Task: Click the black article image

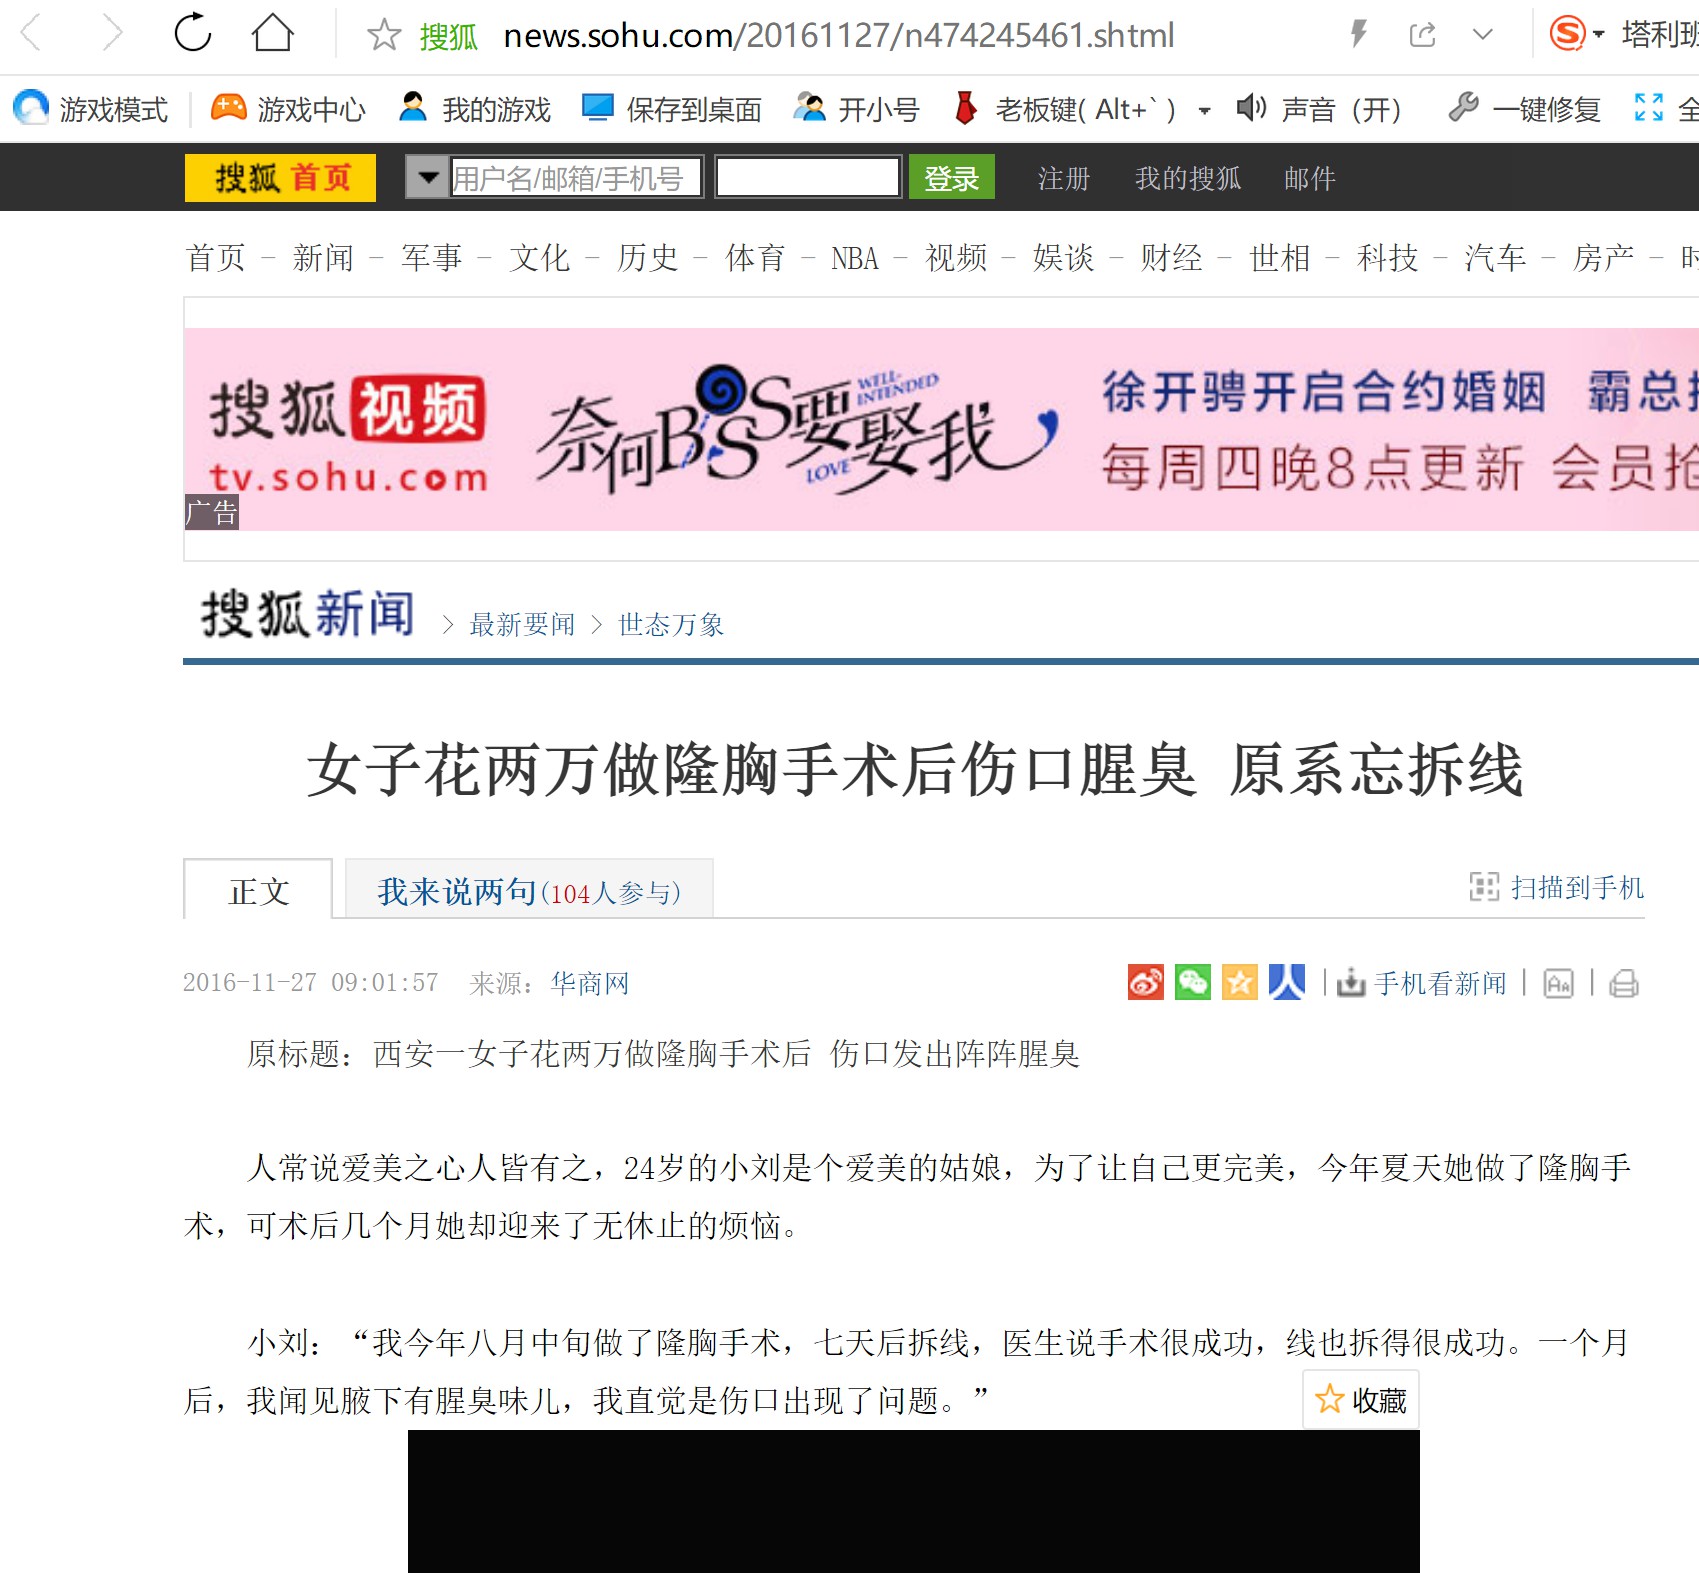Action: pyautogui.click(x=914, y=1501)
